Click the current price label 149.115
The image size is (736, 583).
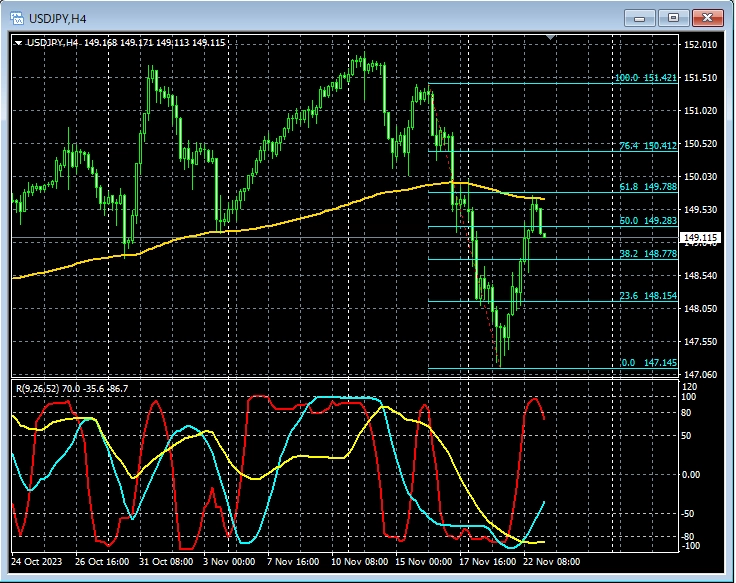click(x=698, y=238)
